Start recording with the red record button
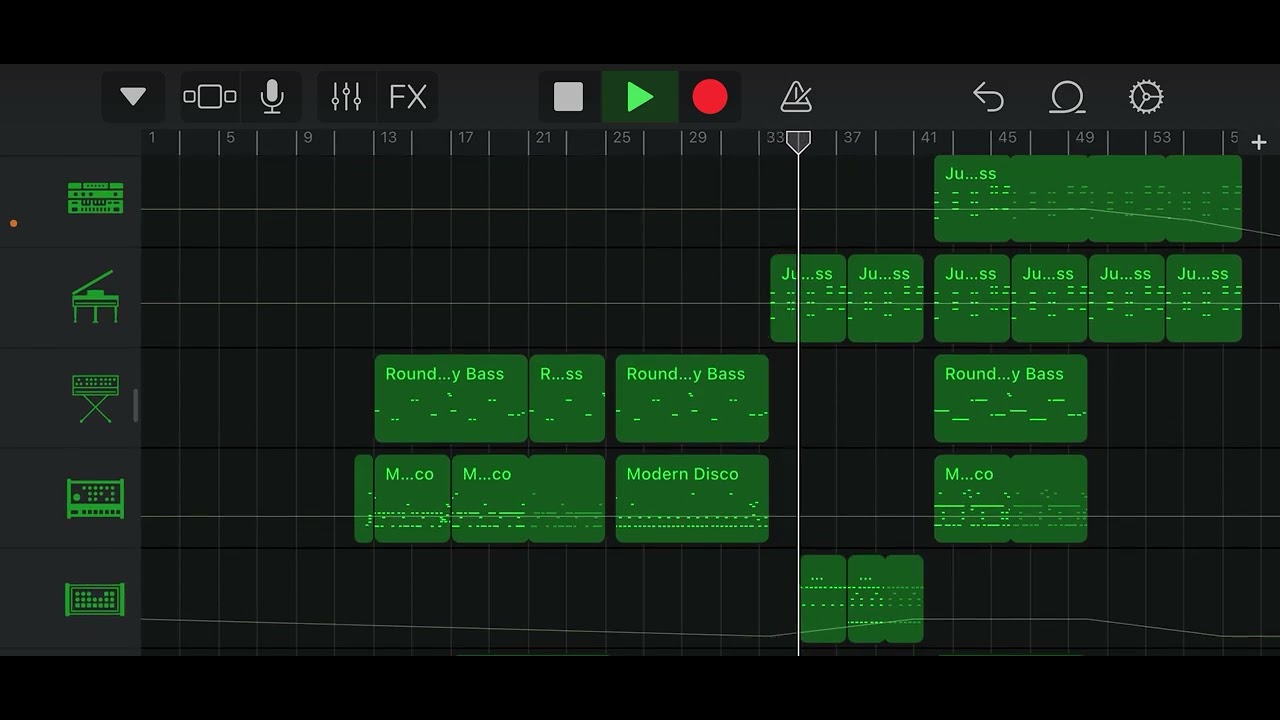 (710, 97)
